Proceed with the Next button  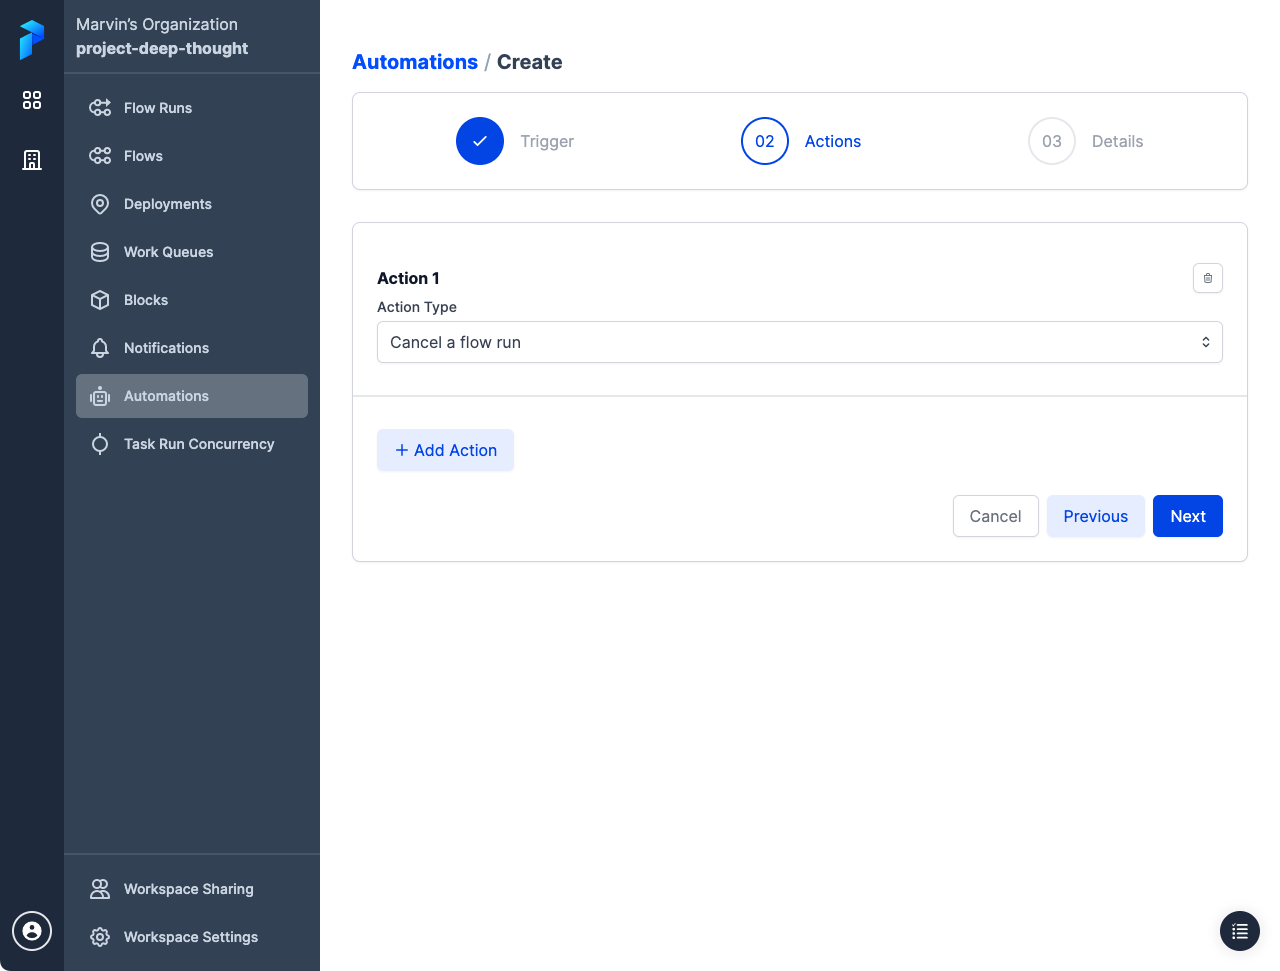click(1188, 516)
